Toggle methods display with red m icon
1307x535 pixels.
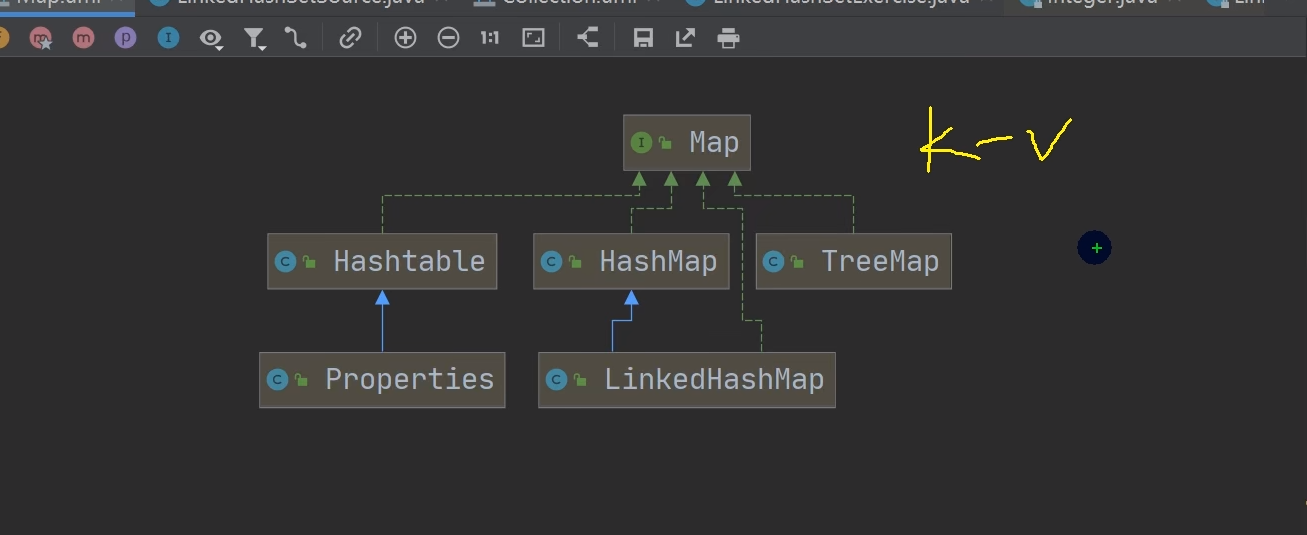click(x=83, y=39)
